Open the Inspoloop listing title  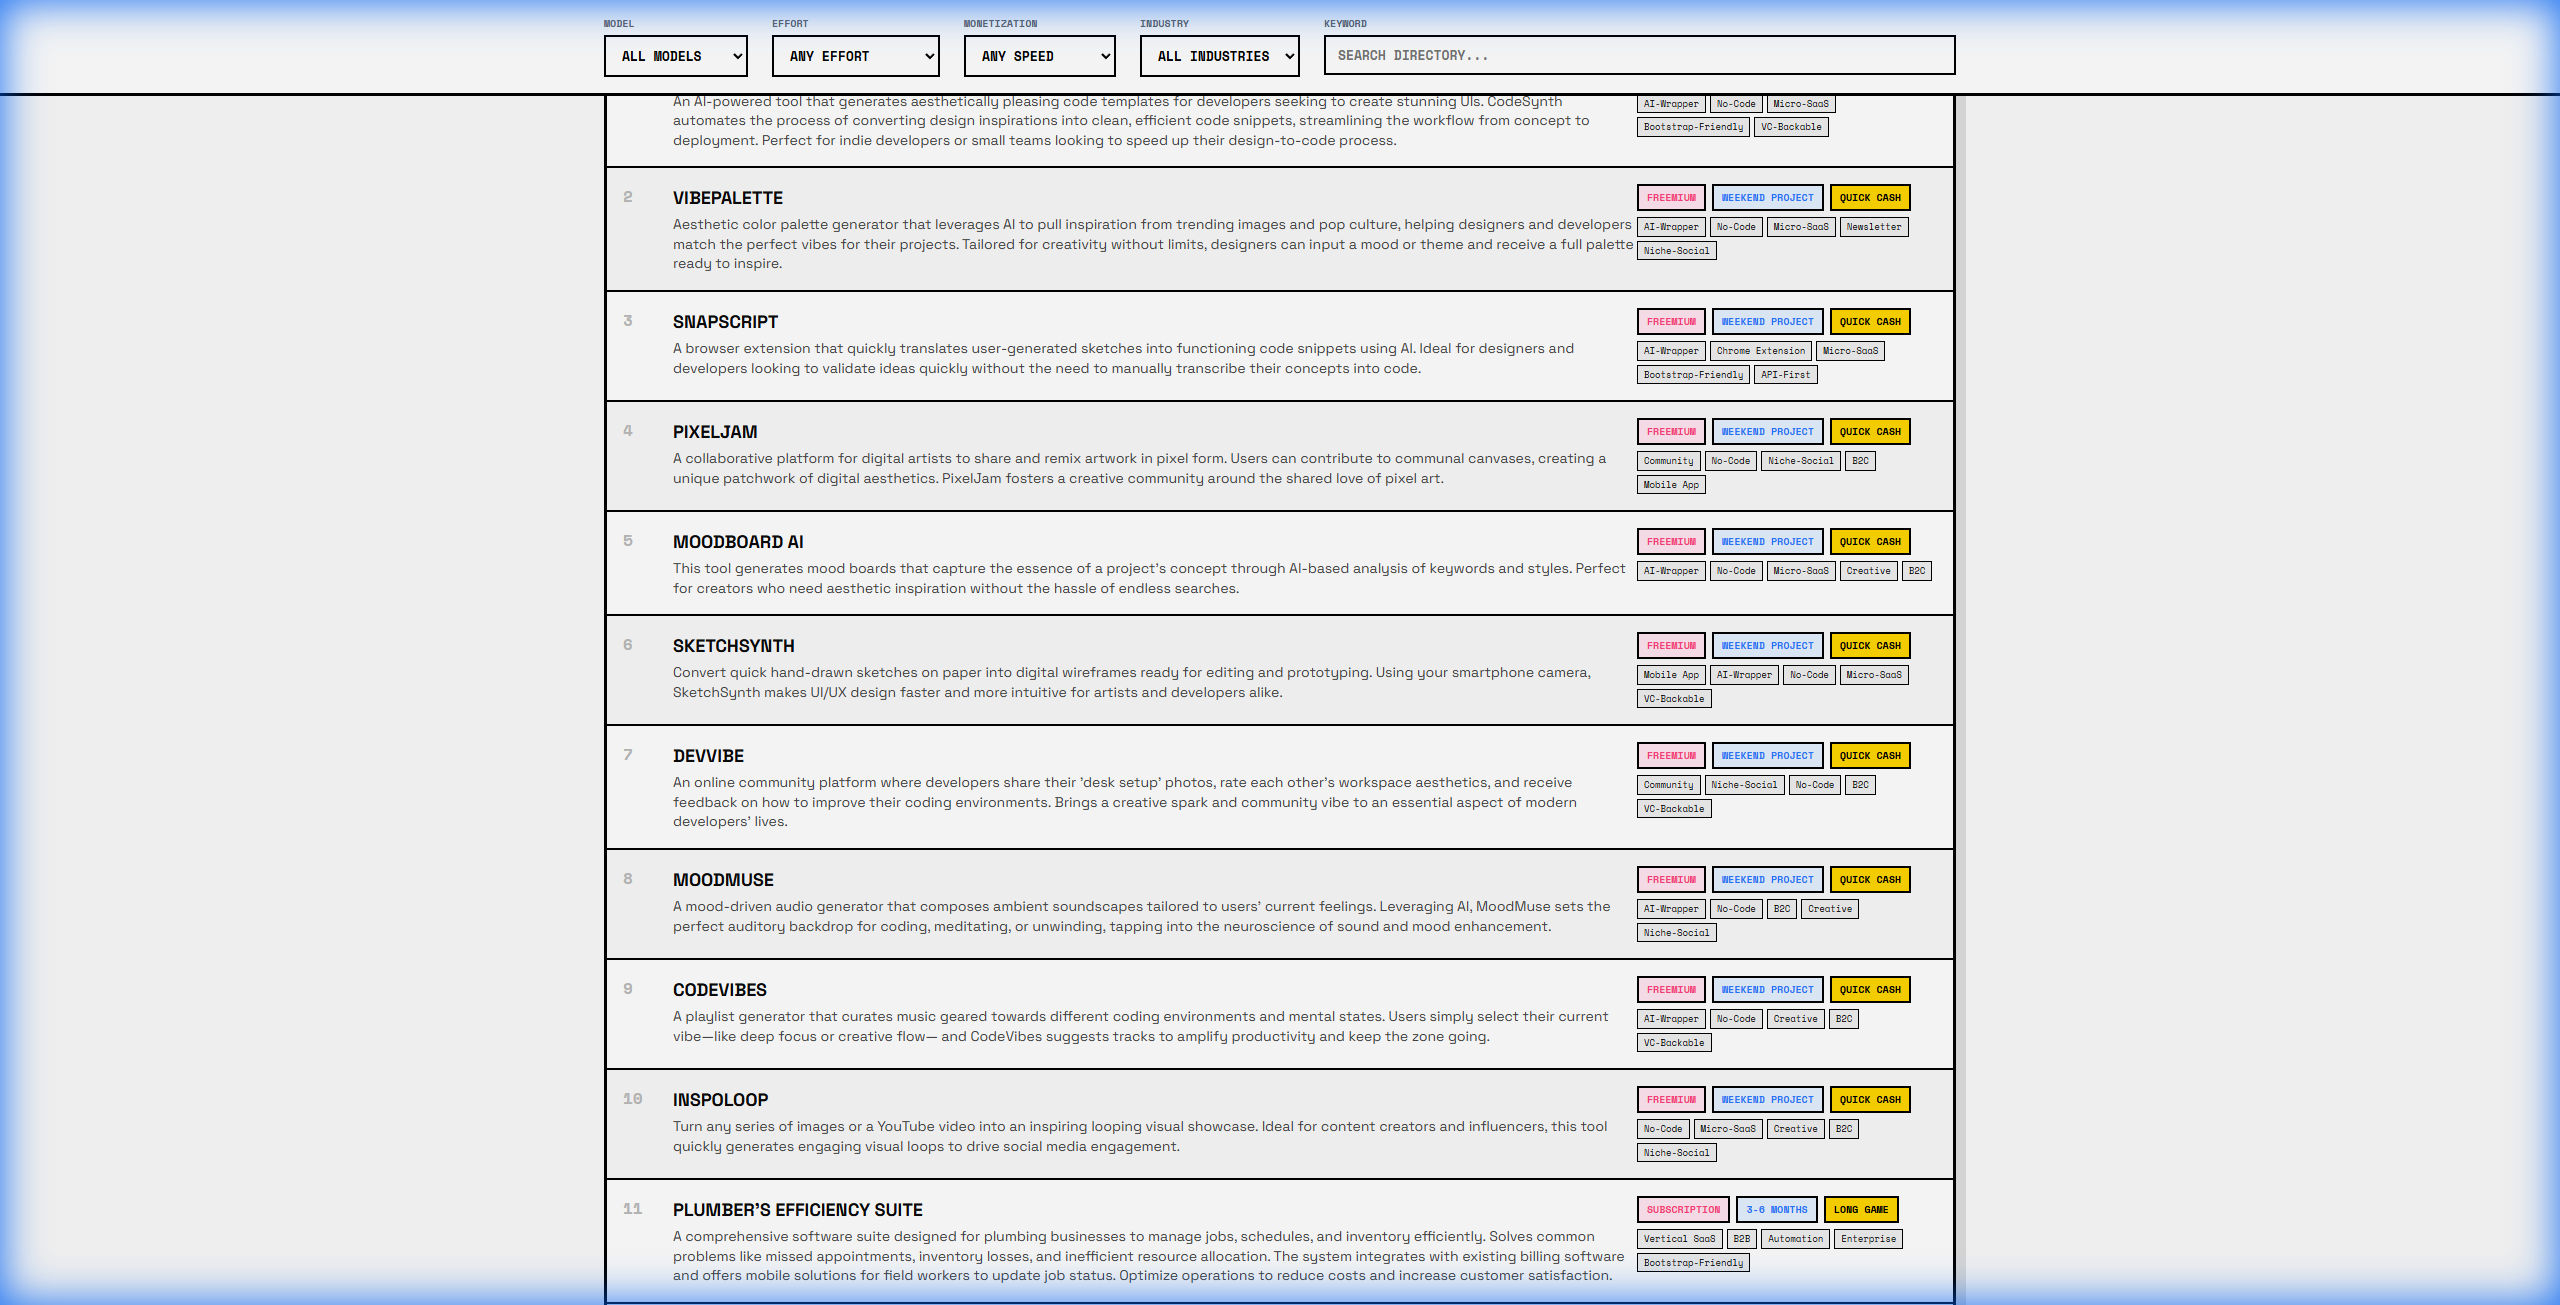[x=720, y=1100]
